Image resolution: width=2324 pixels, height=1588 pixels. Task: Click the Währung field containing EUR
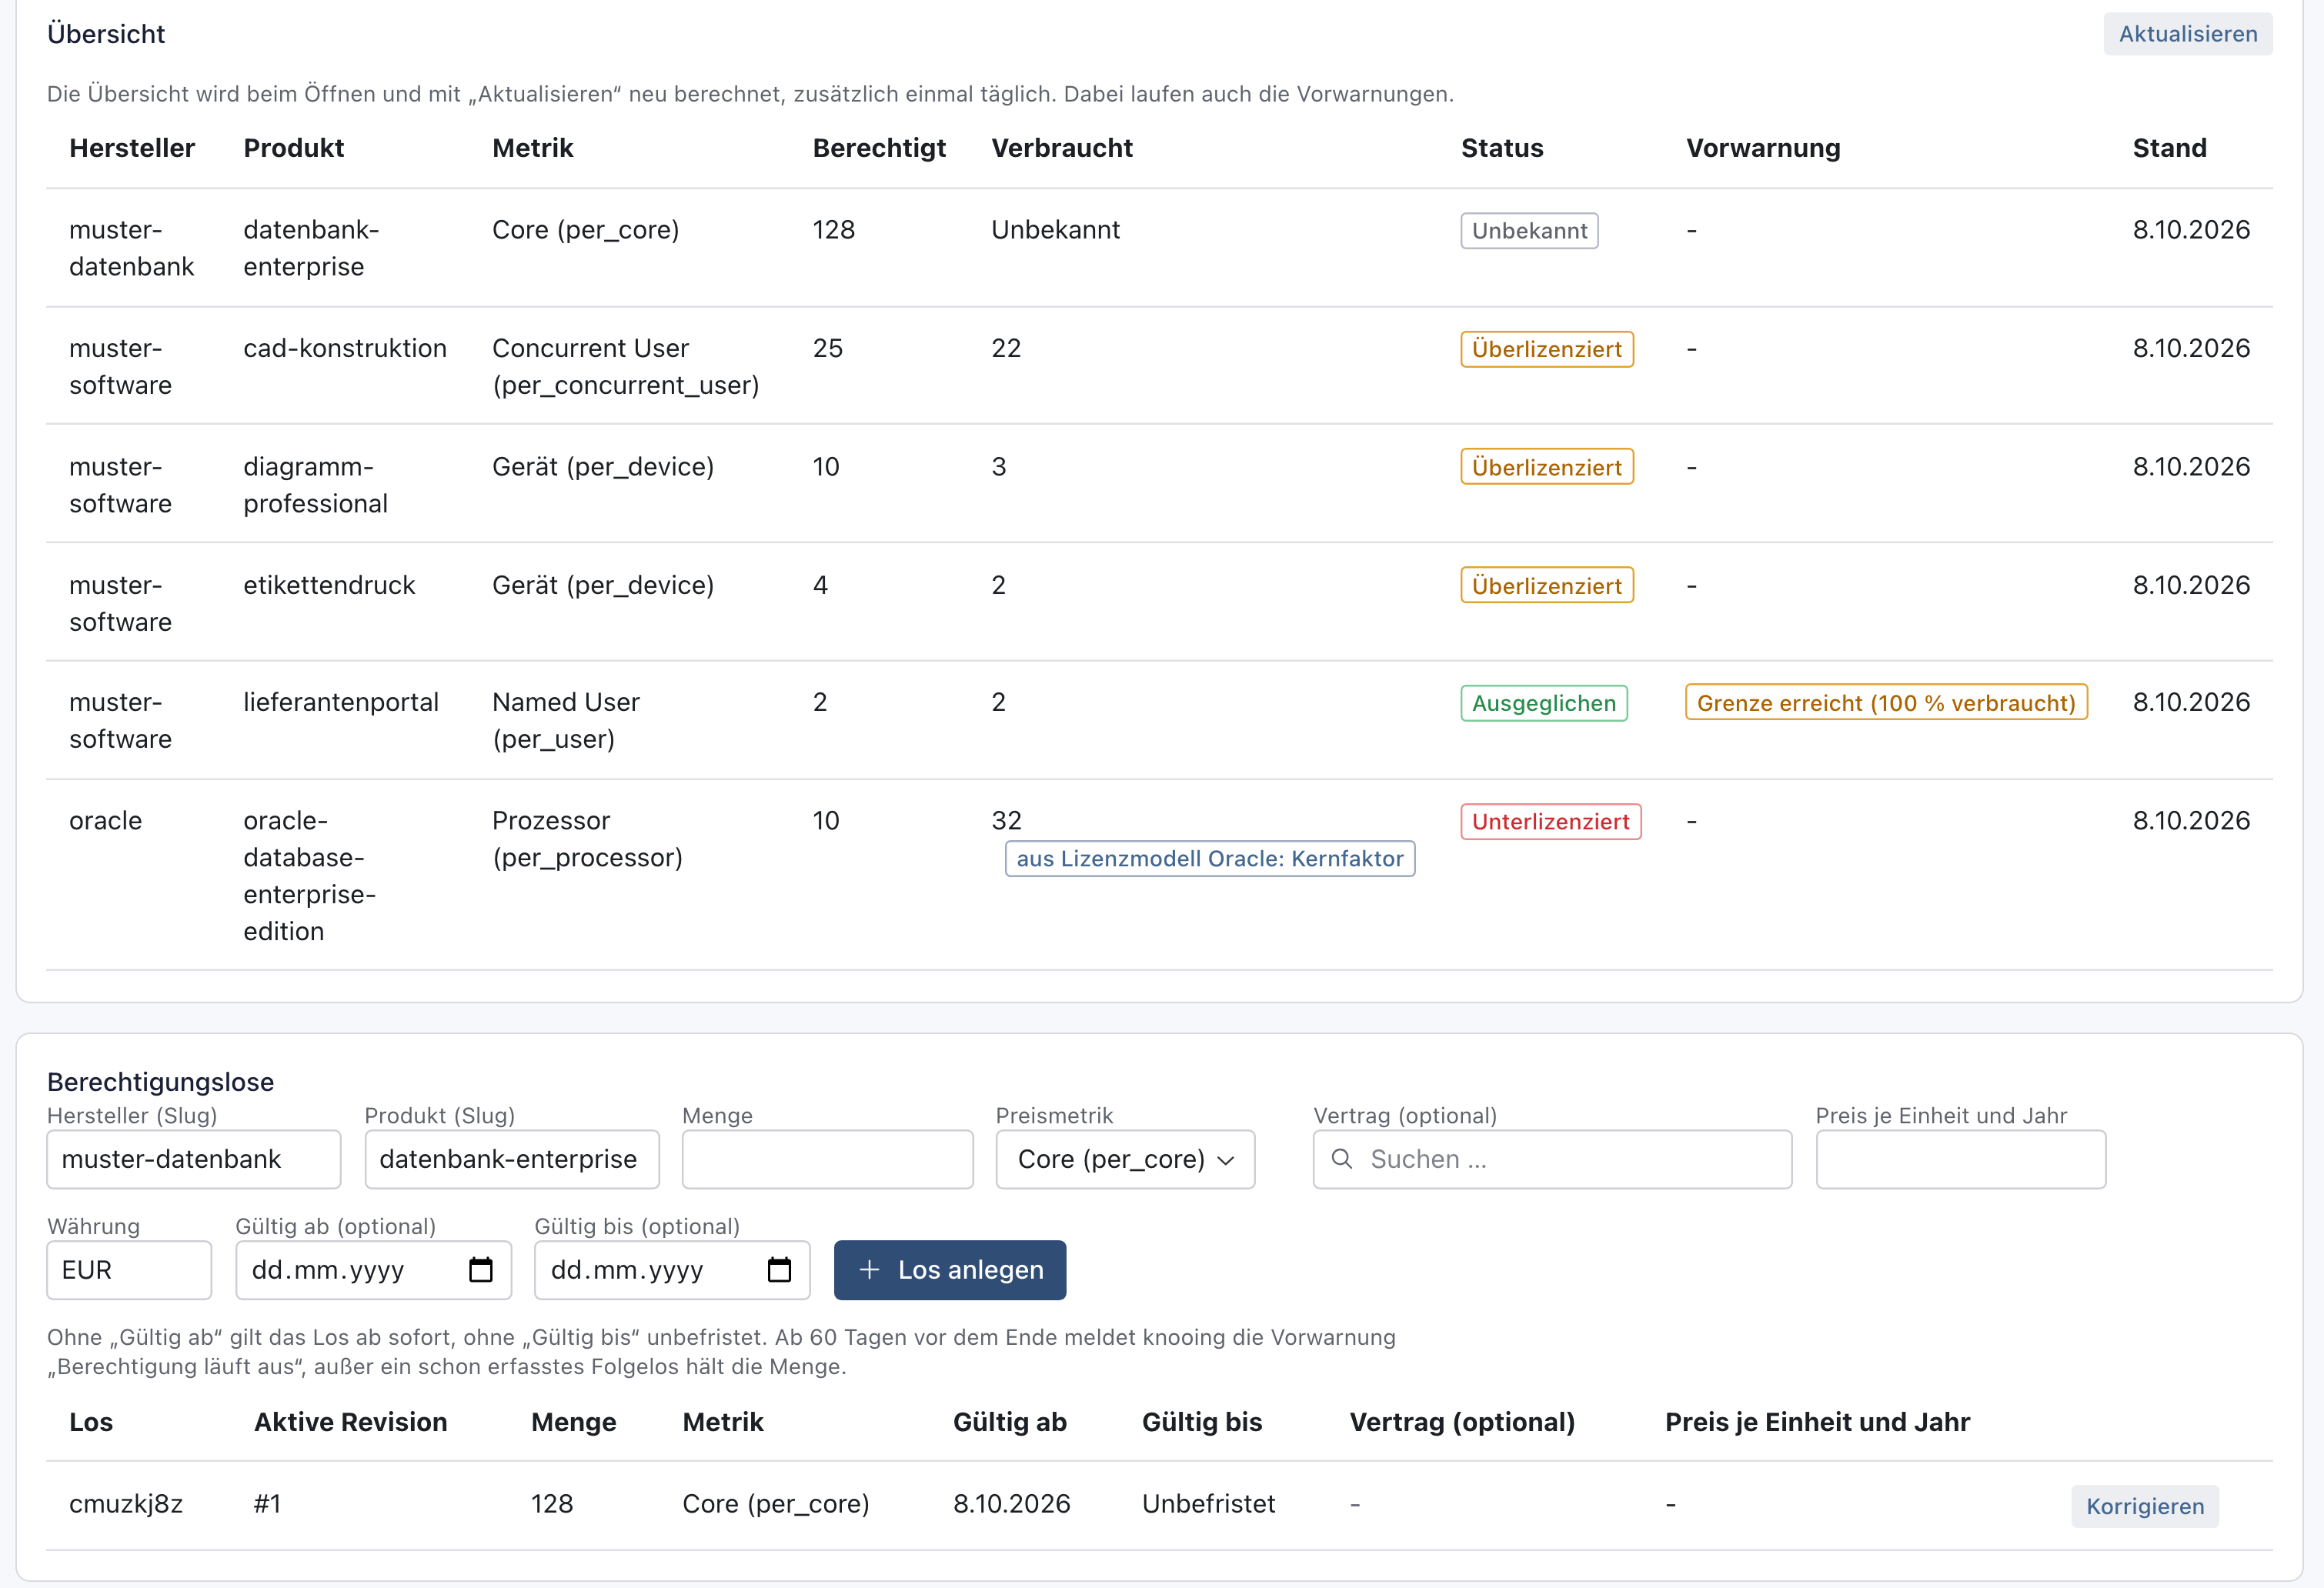(x=129, y=1270)
